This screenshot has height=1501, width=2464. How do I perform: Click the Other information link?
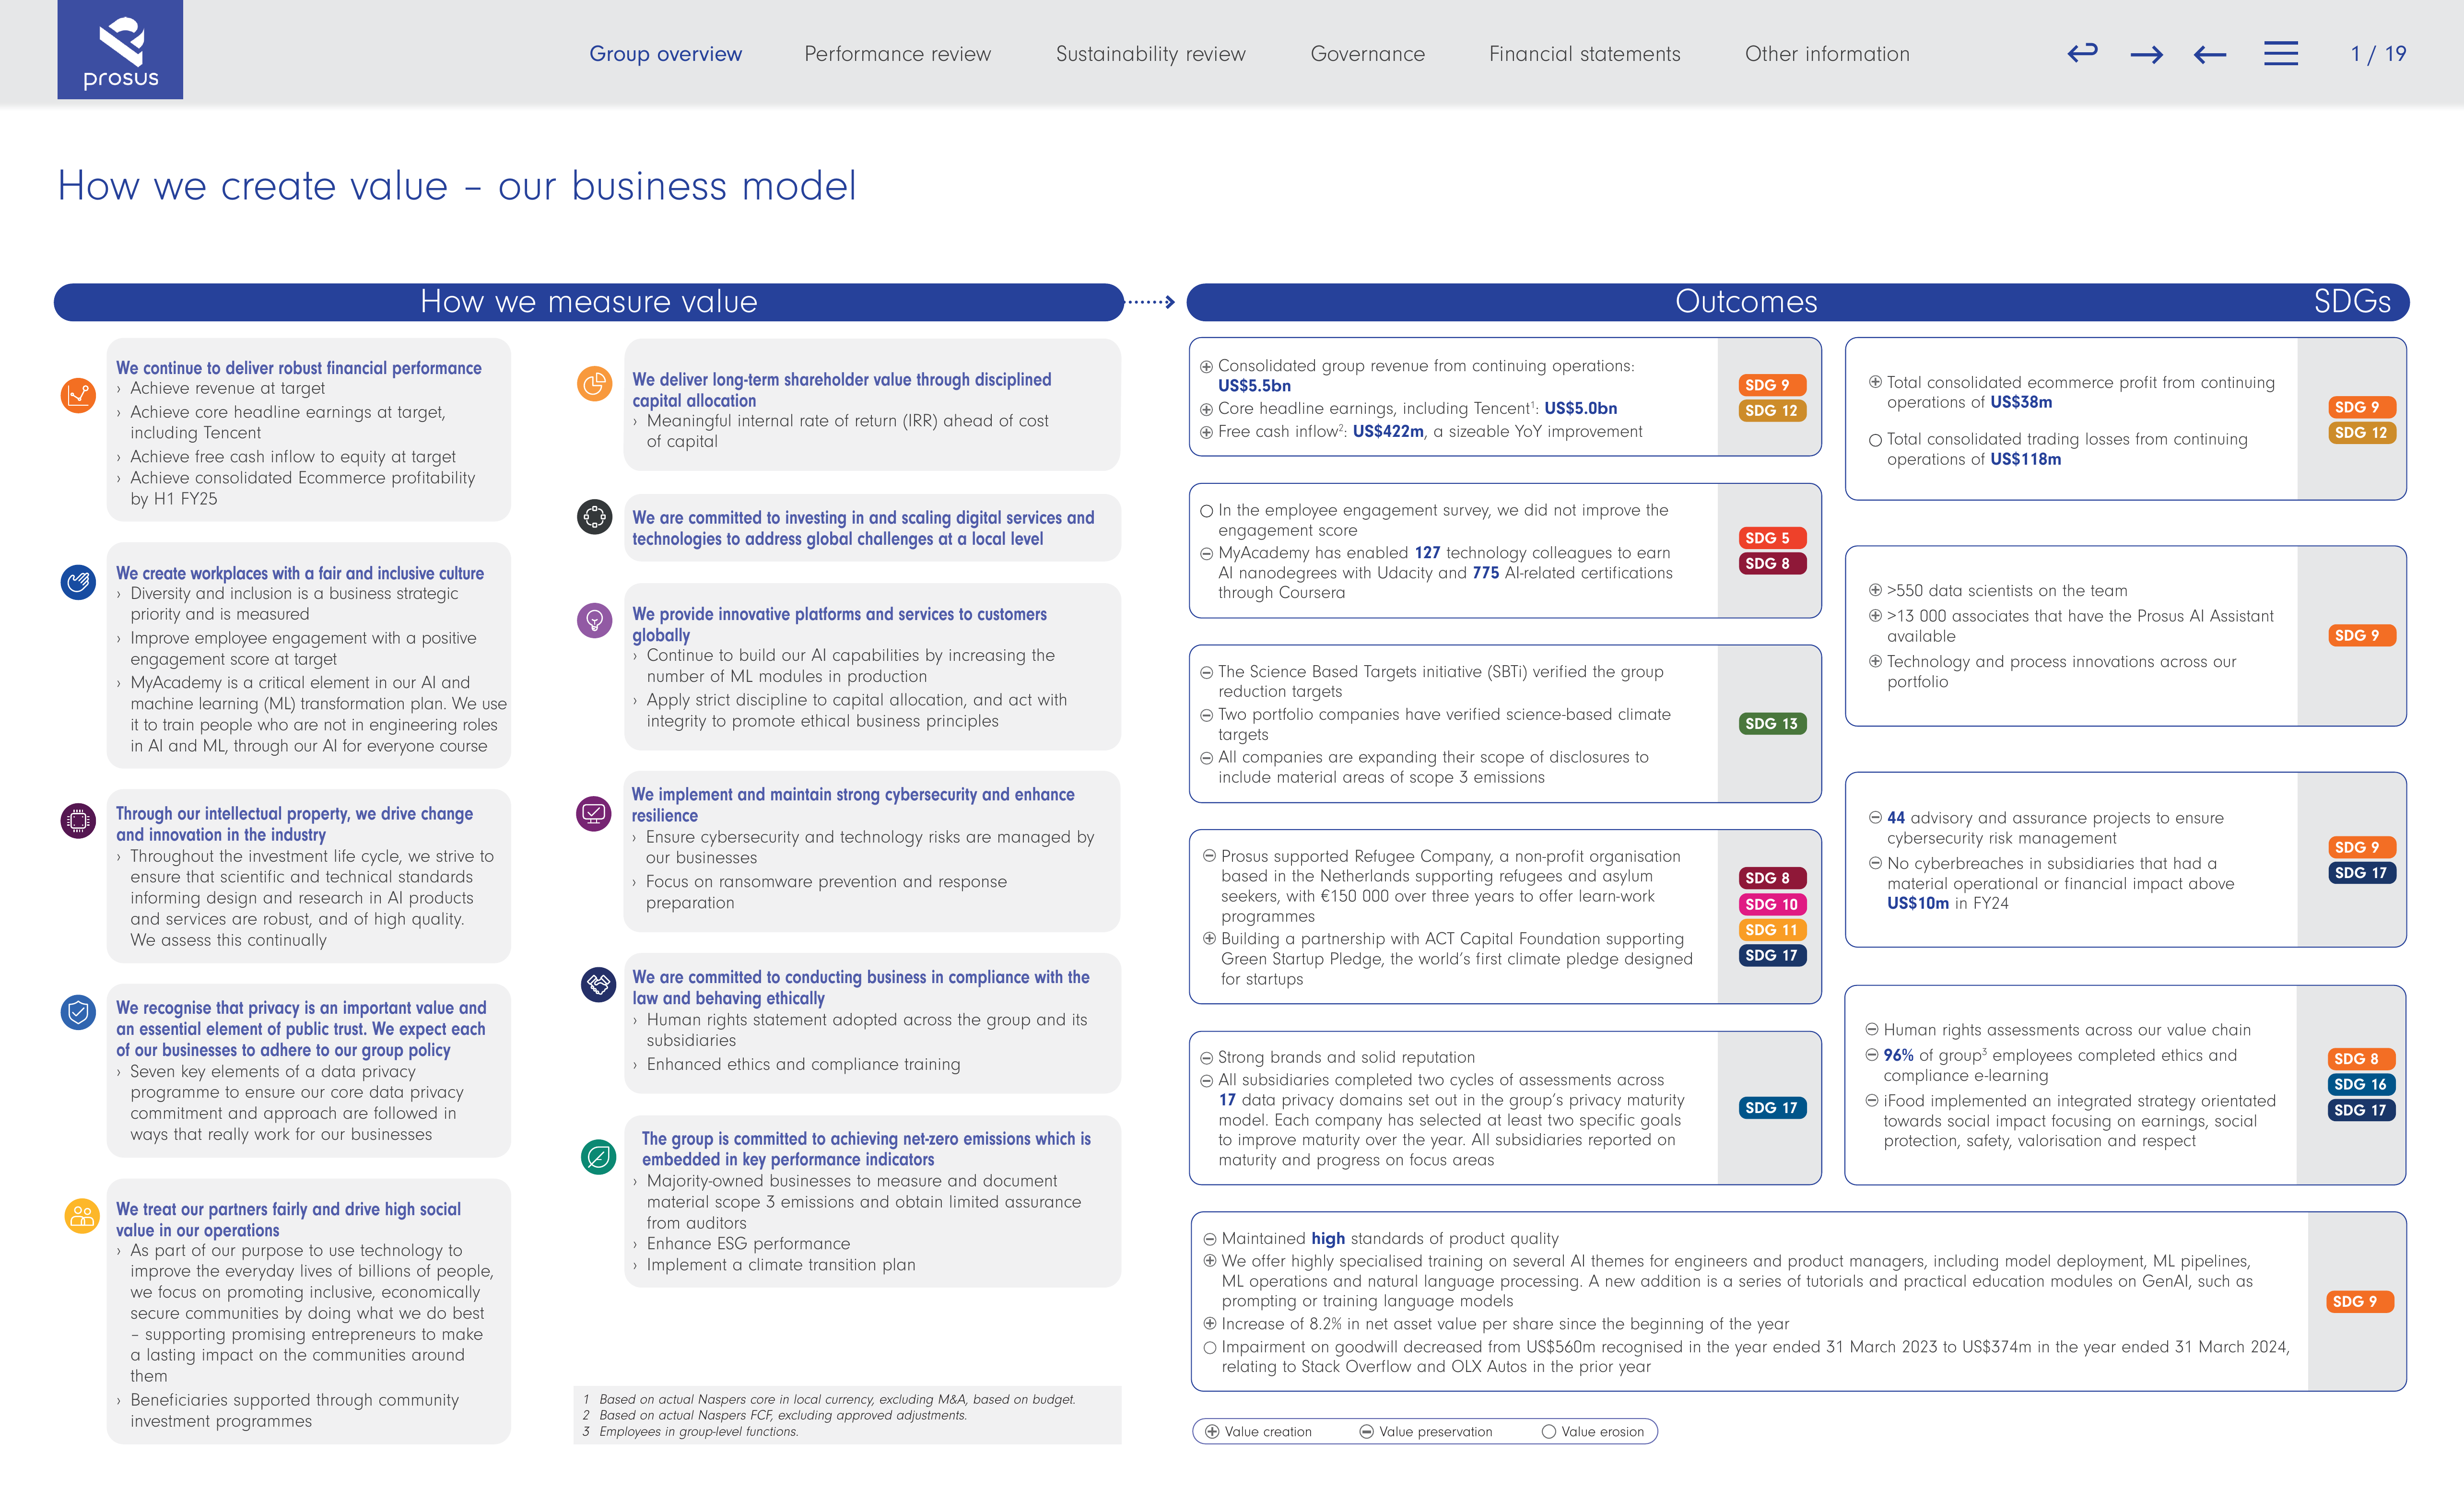1827,54
